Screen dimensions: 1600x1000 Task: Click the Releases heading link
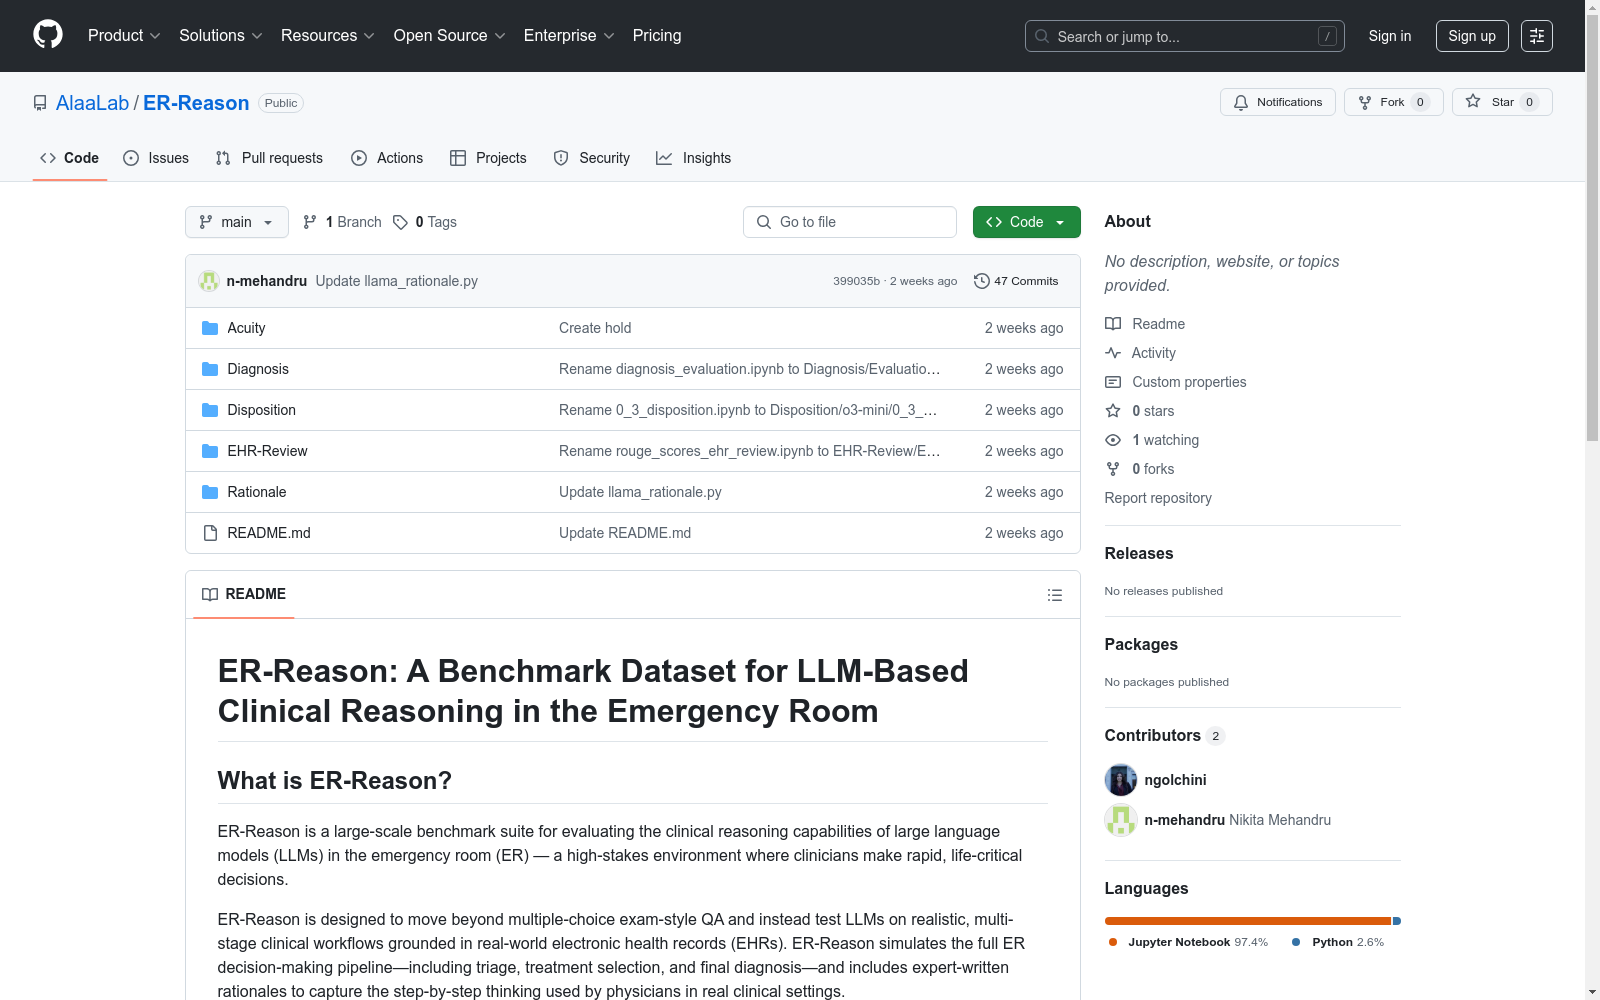tap(1139, 554)
